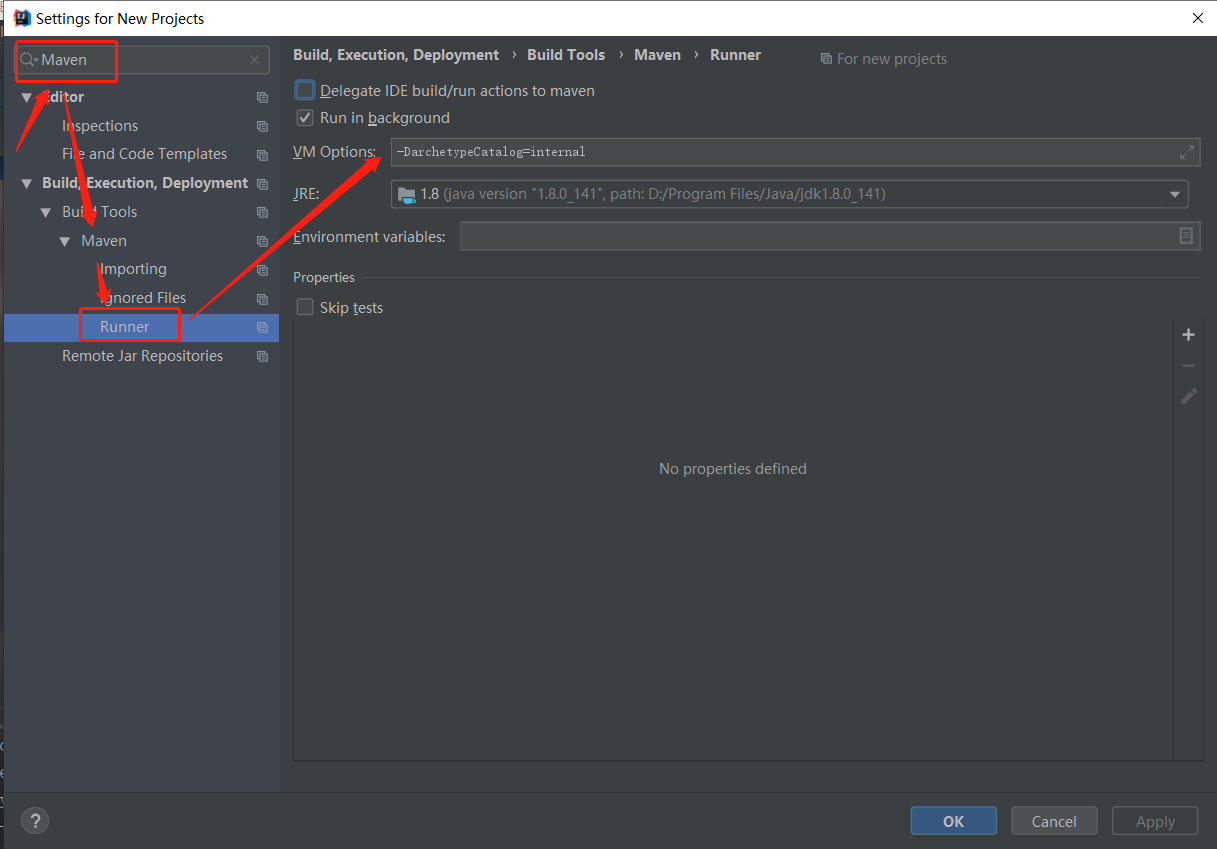Clear the Maven search field text
Image resolution: width=1217 pixels, height=849 pixels.
[254, 60]
